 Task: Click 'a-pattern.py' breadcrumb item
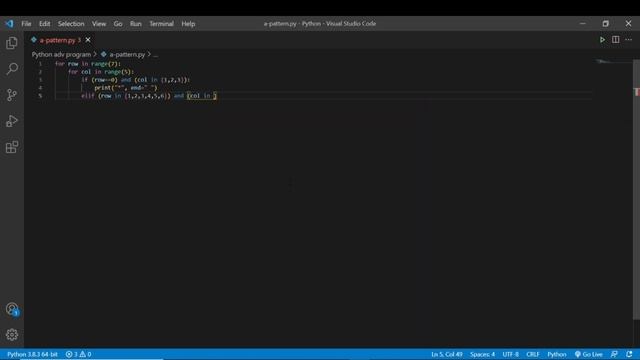(127, 54)
